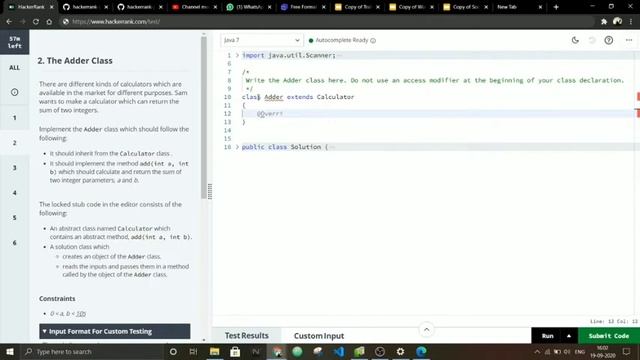640x360 pixels.
Task: Click the word Adder on line 10
Action: tap(273, 97)
